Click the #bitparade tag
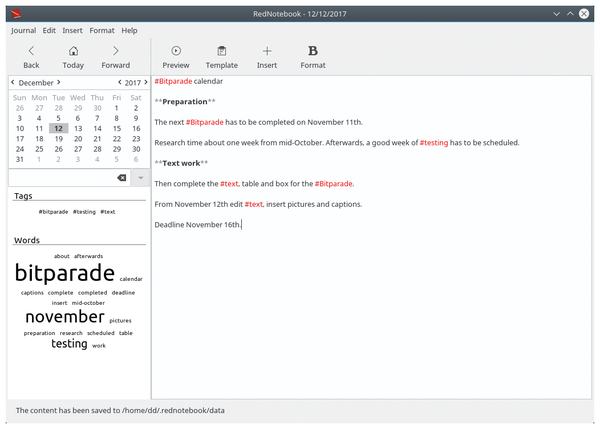The image size is (600, 429). pyautogui.click(x=53, y=212)
